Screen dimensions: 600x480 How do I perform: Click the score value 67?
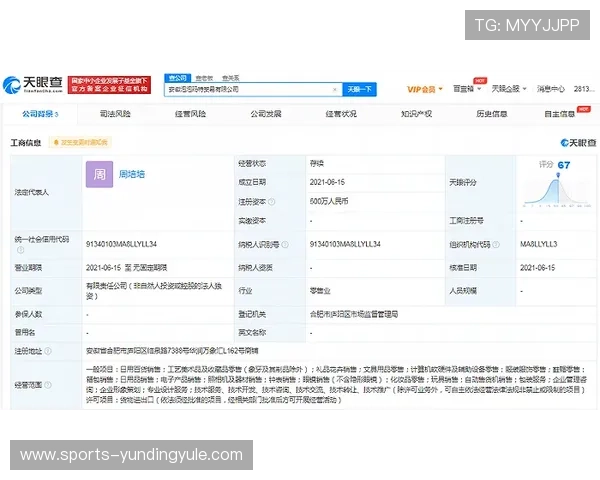[x=564, y=165]
